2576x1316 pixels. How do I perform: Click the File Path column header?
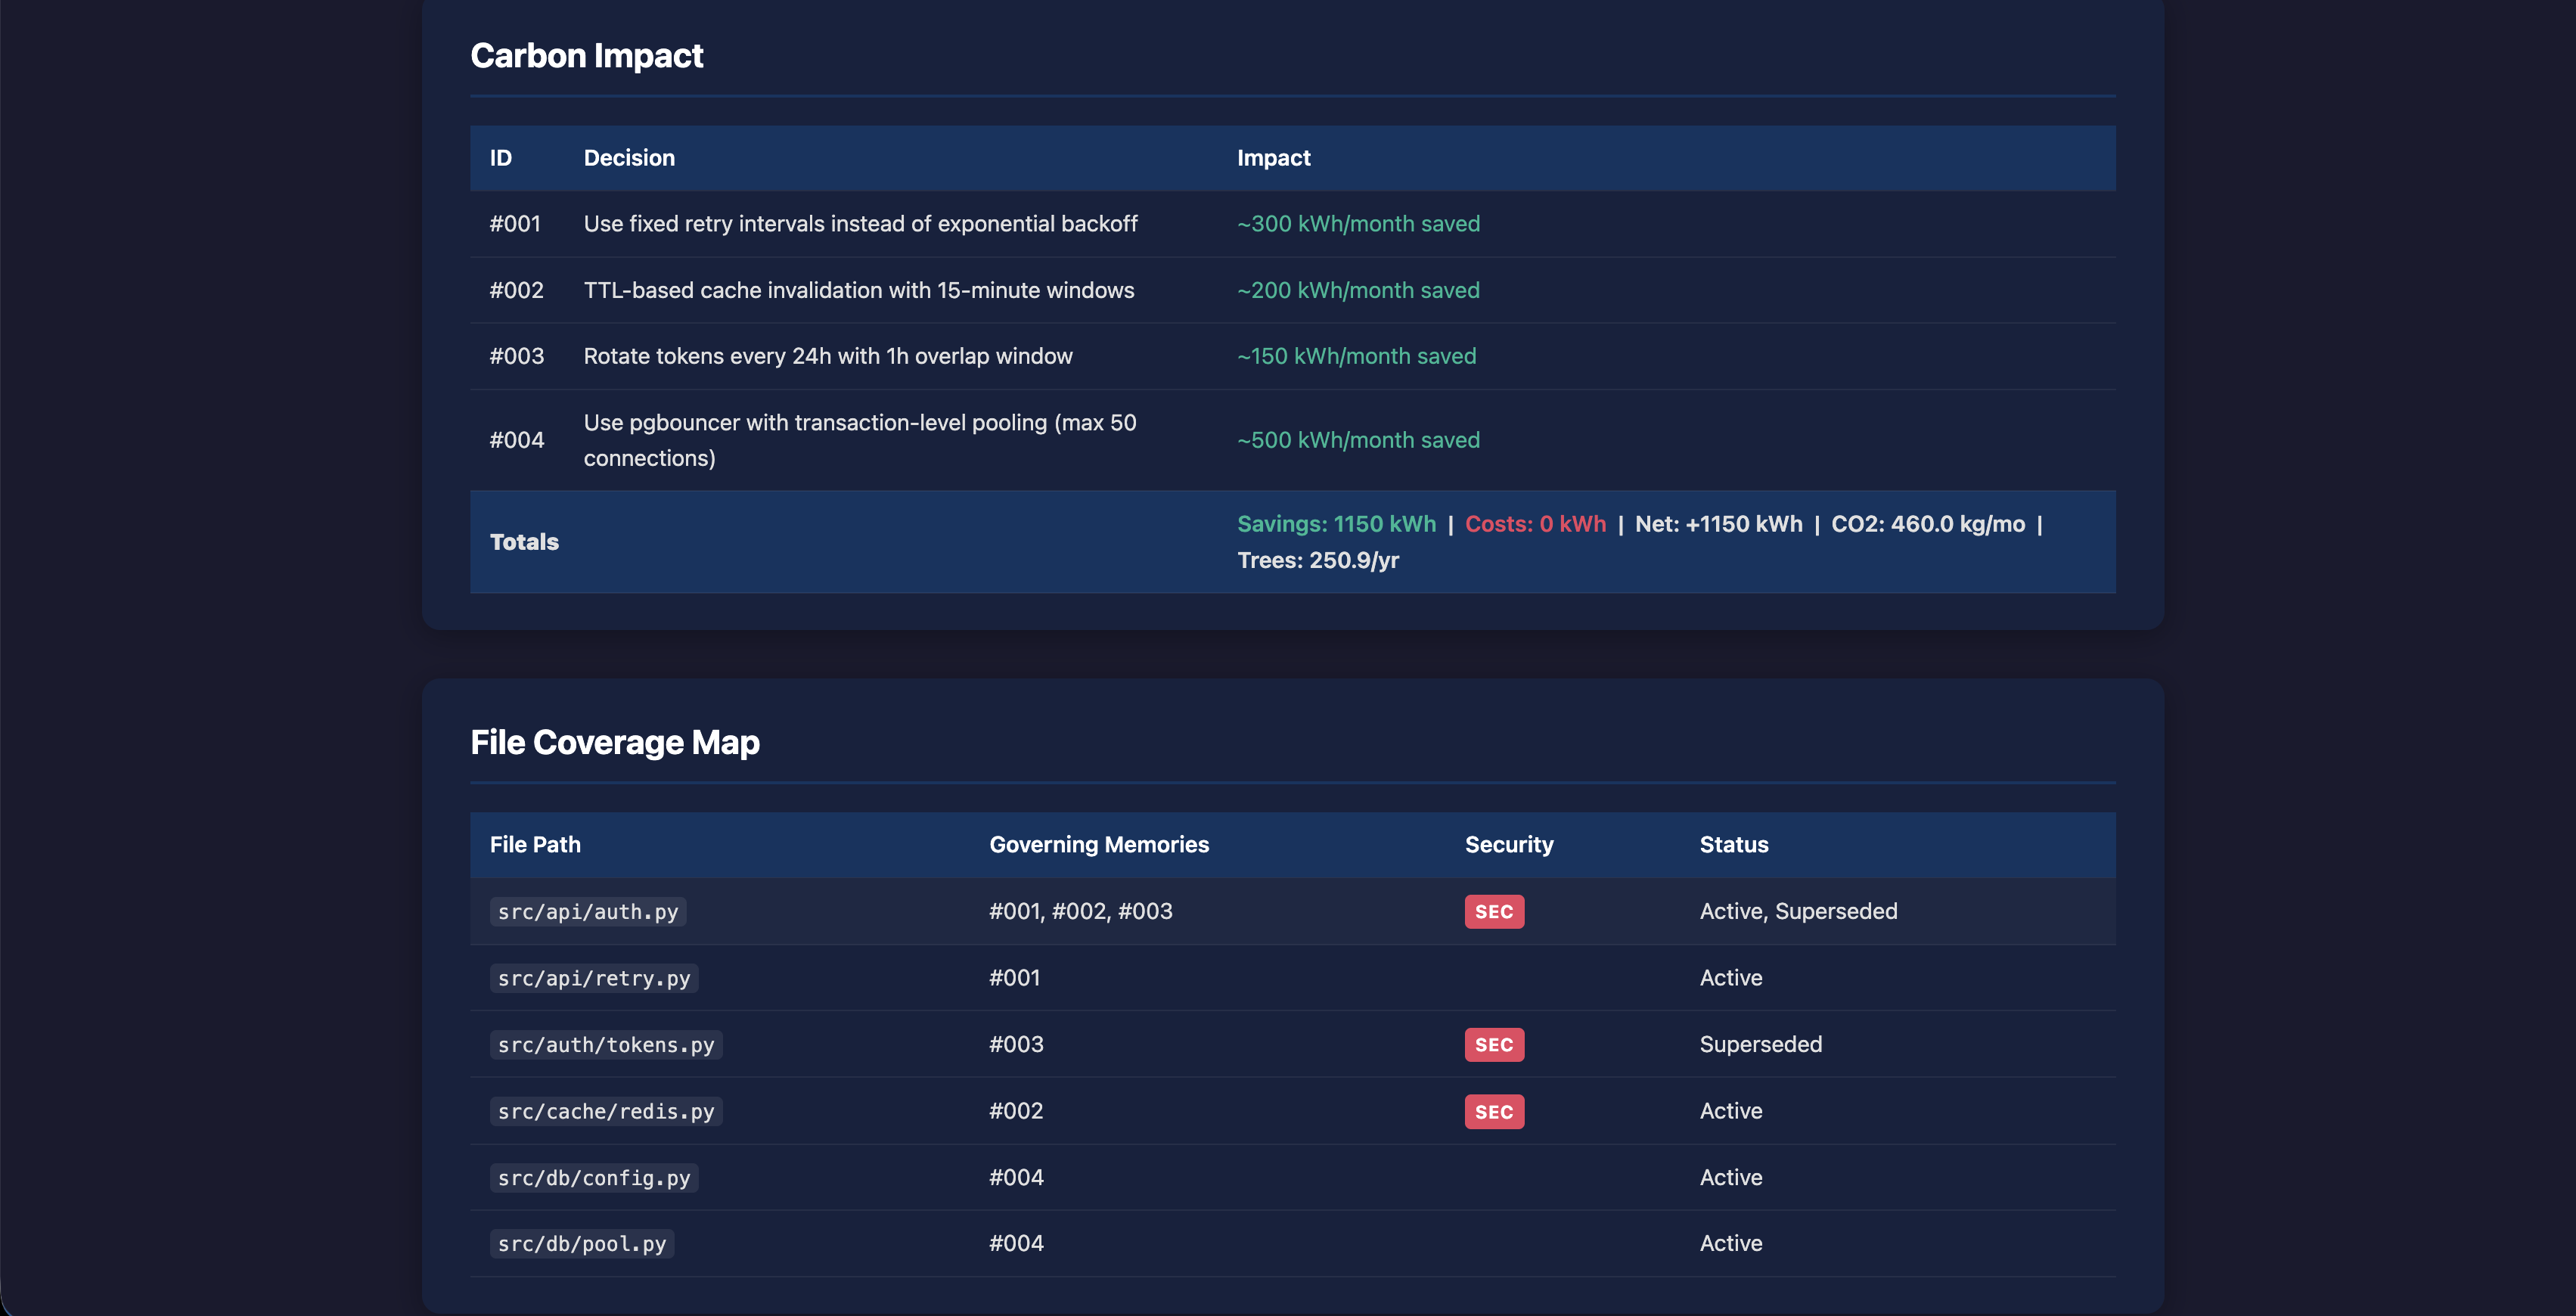point(535,844)
